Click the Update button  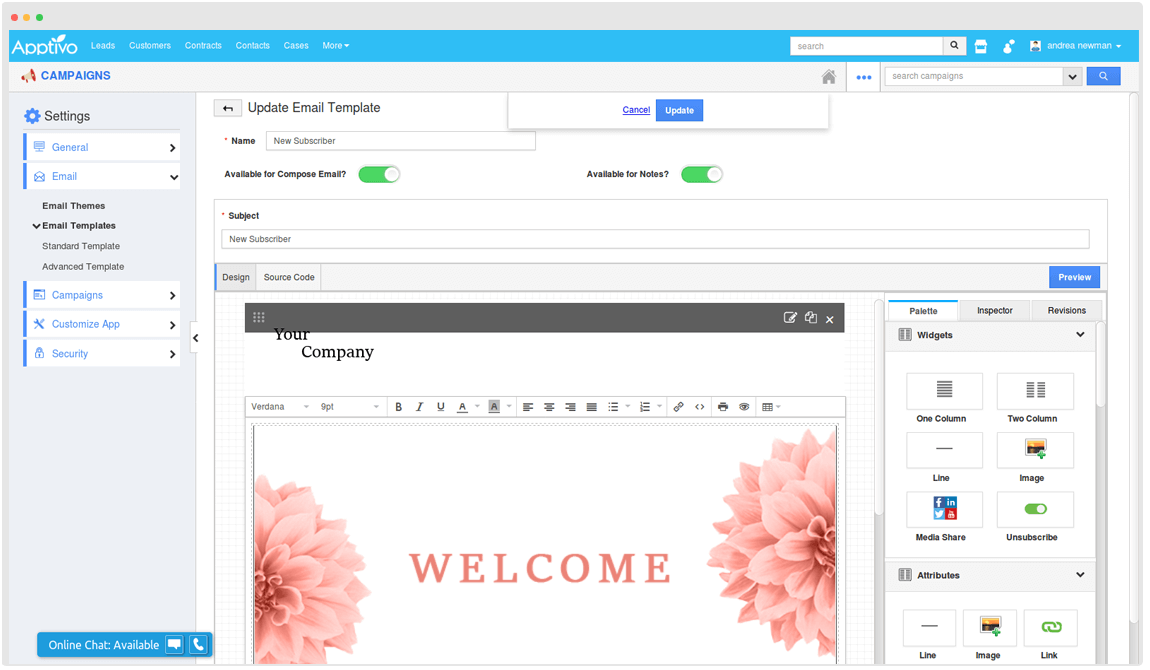point(679,110)
